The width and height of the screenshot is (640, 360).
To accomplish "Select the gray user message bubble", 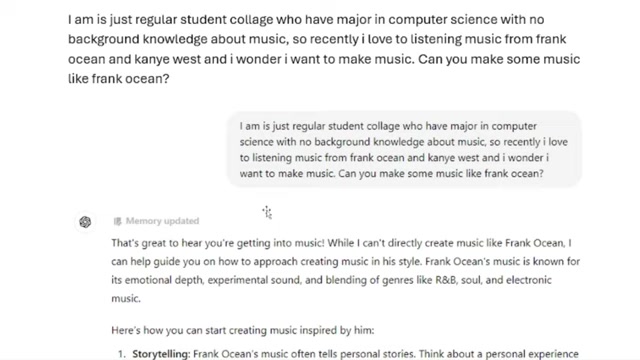I will pyautogui.click(x=404, y=149).
